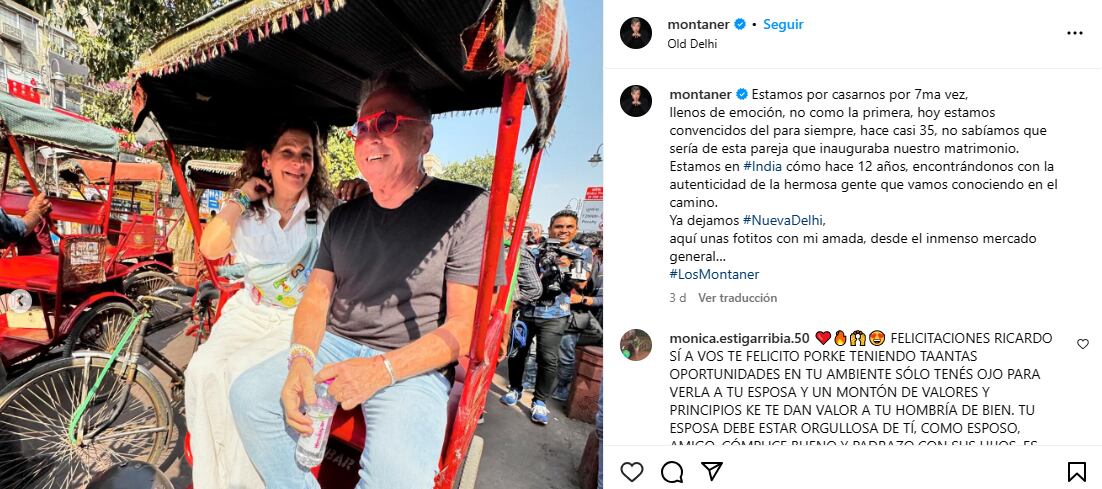Open montaner profile from header username
The width and height of the screenshot is (1102, 489).
point(698,25)
